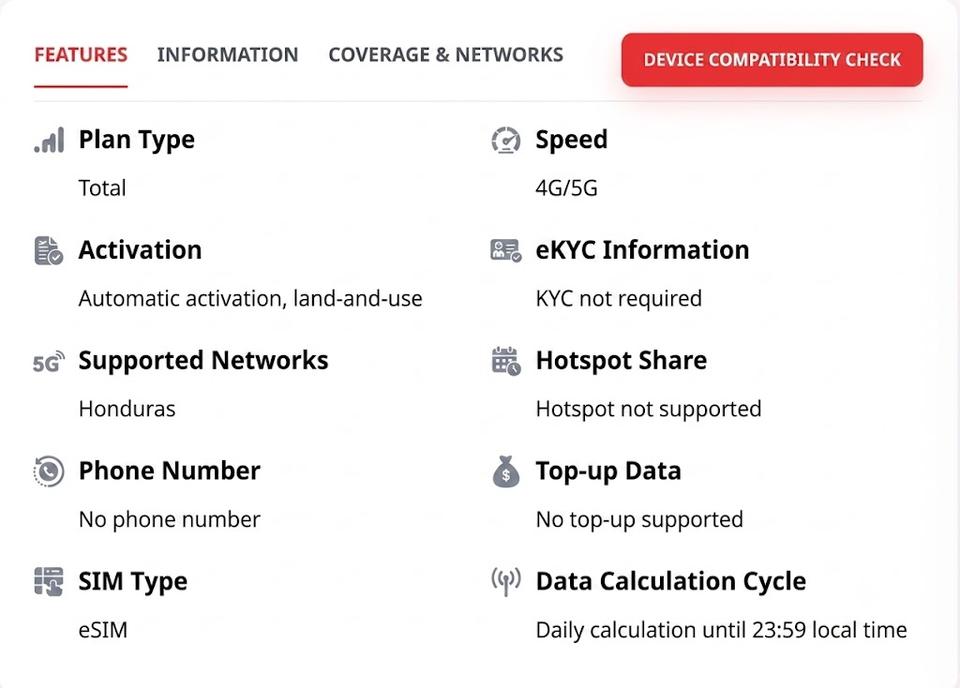The image size is (960, 688).
Task: Open the Coverage & Networks tab
Action: [x=446, y=55]
